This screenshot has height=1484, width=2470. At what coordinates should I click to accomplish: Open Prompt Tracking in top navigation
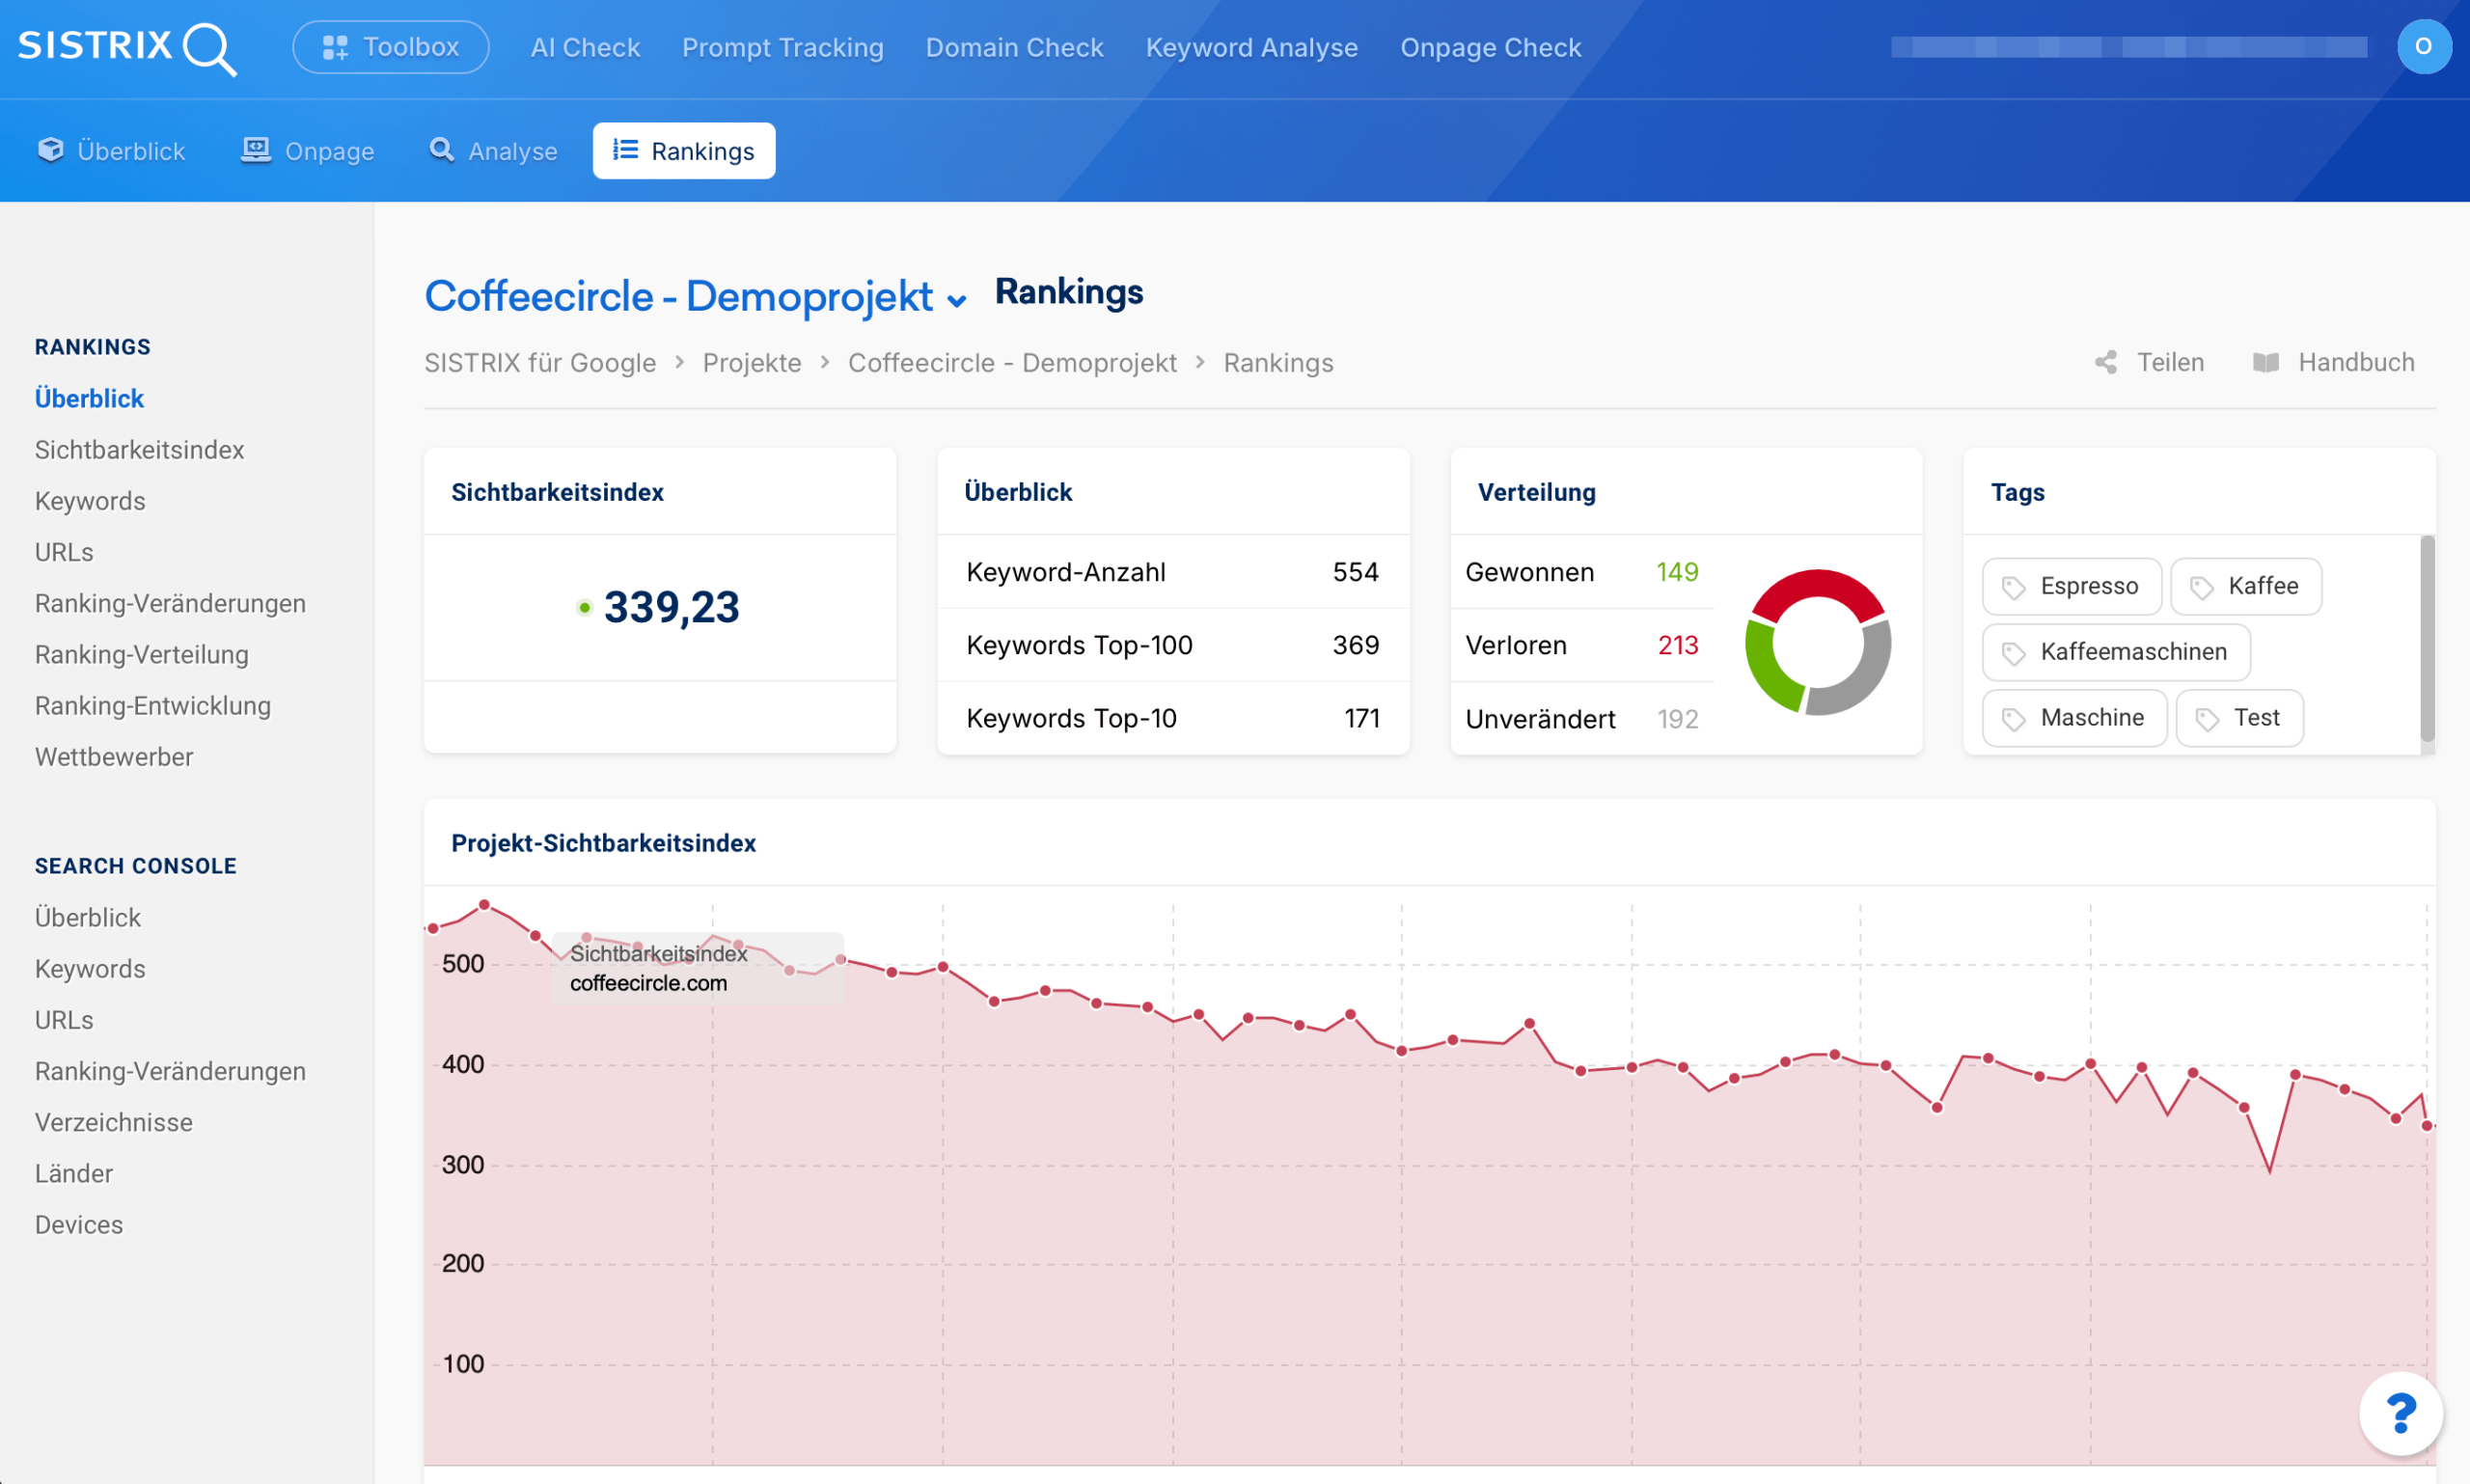(x=783, y=47)
